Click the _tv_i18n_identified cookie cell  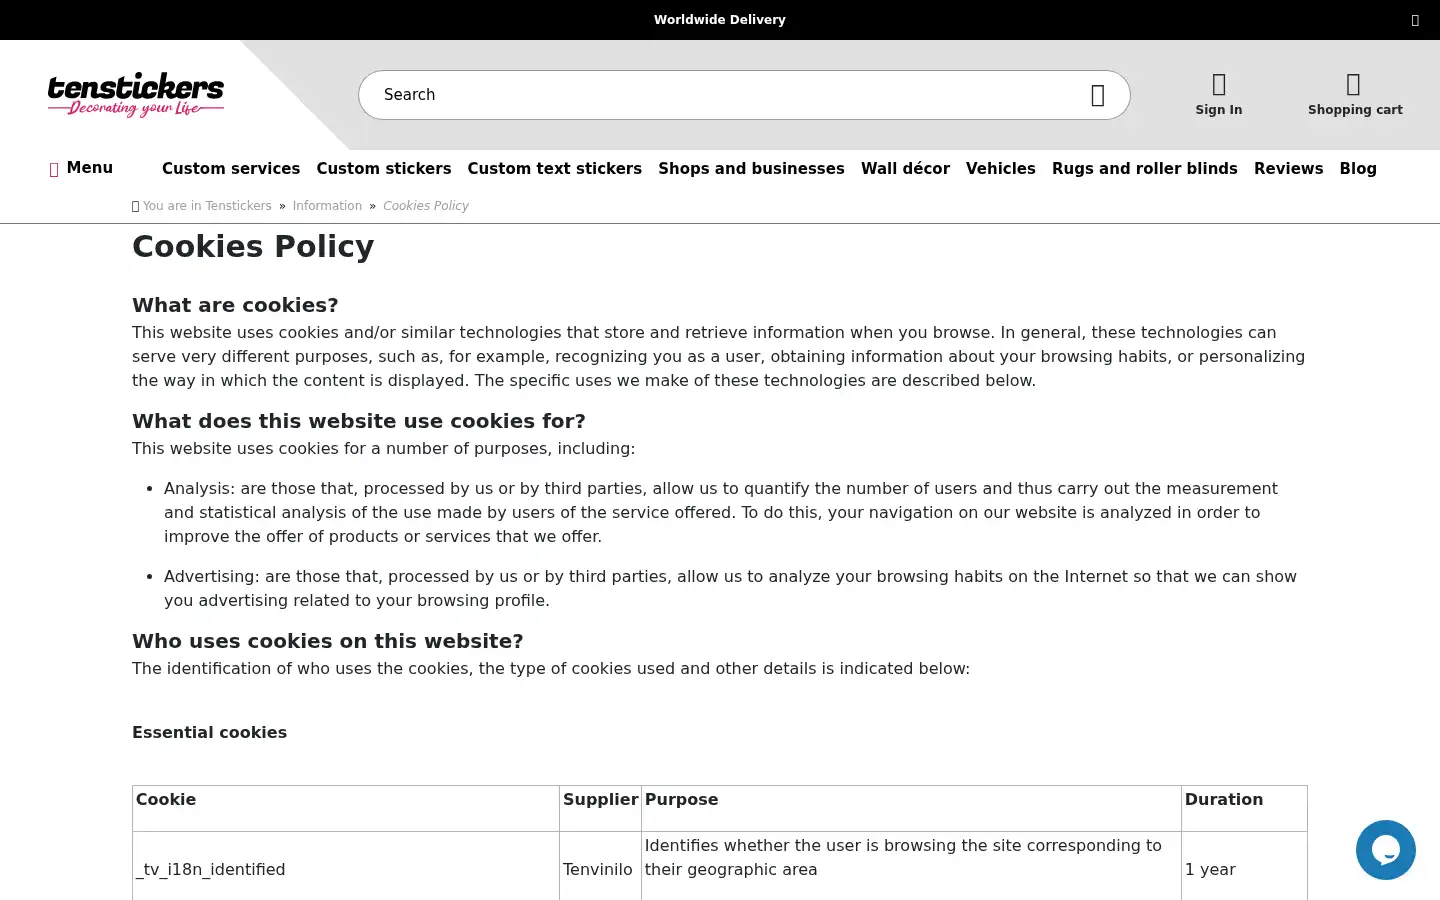(x=346, y=869)
